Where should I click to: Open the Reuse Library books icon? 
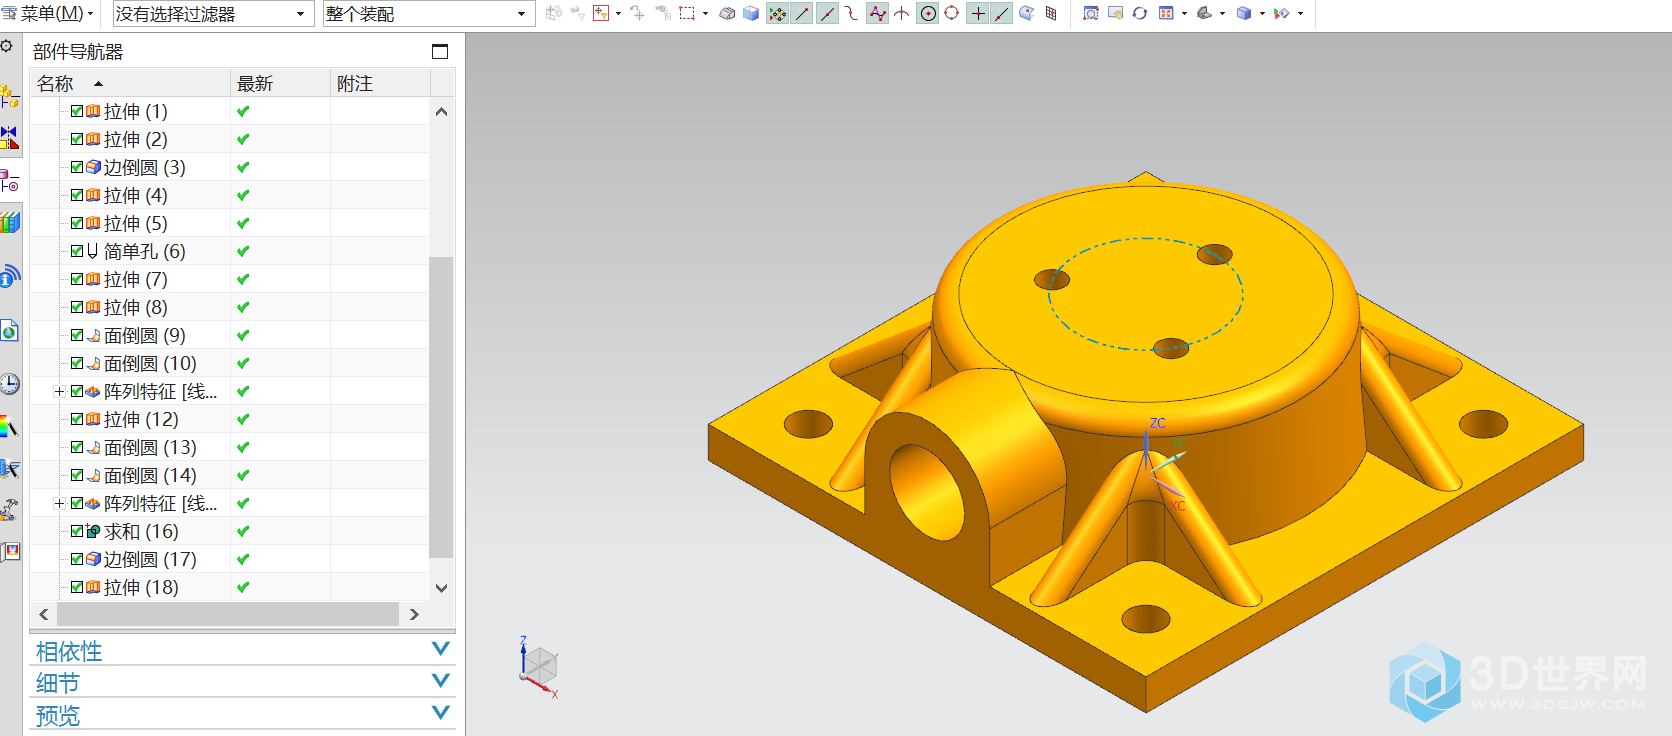(9, 222)
